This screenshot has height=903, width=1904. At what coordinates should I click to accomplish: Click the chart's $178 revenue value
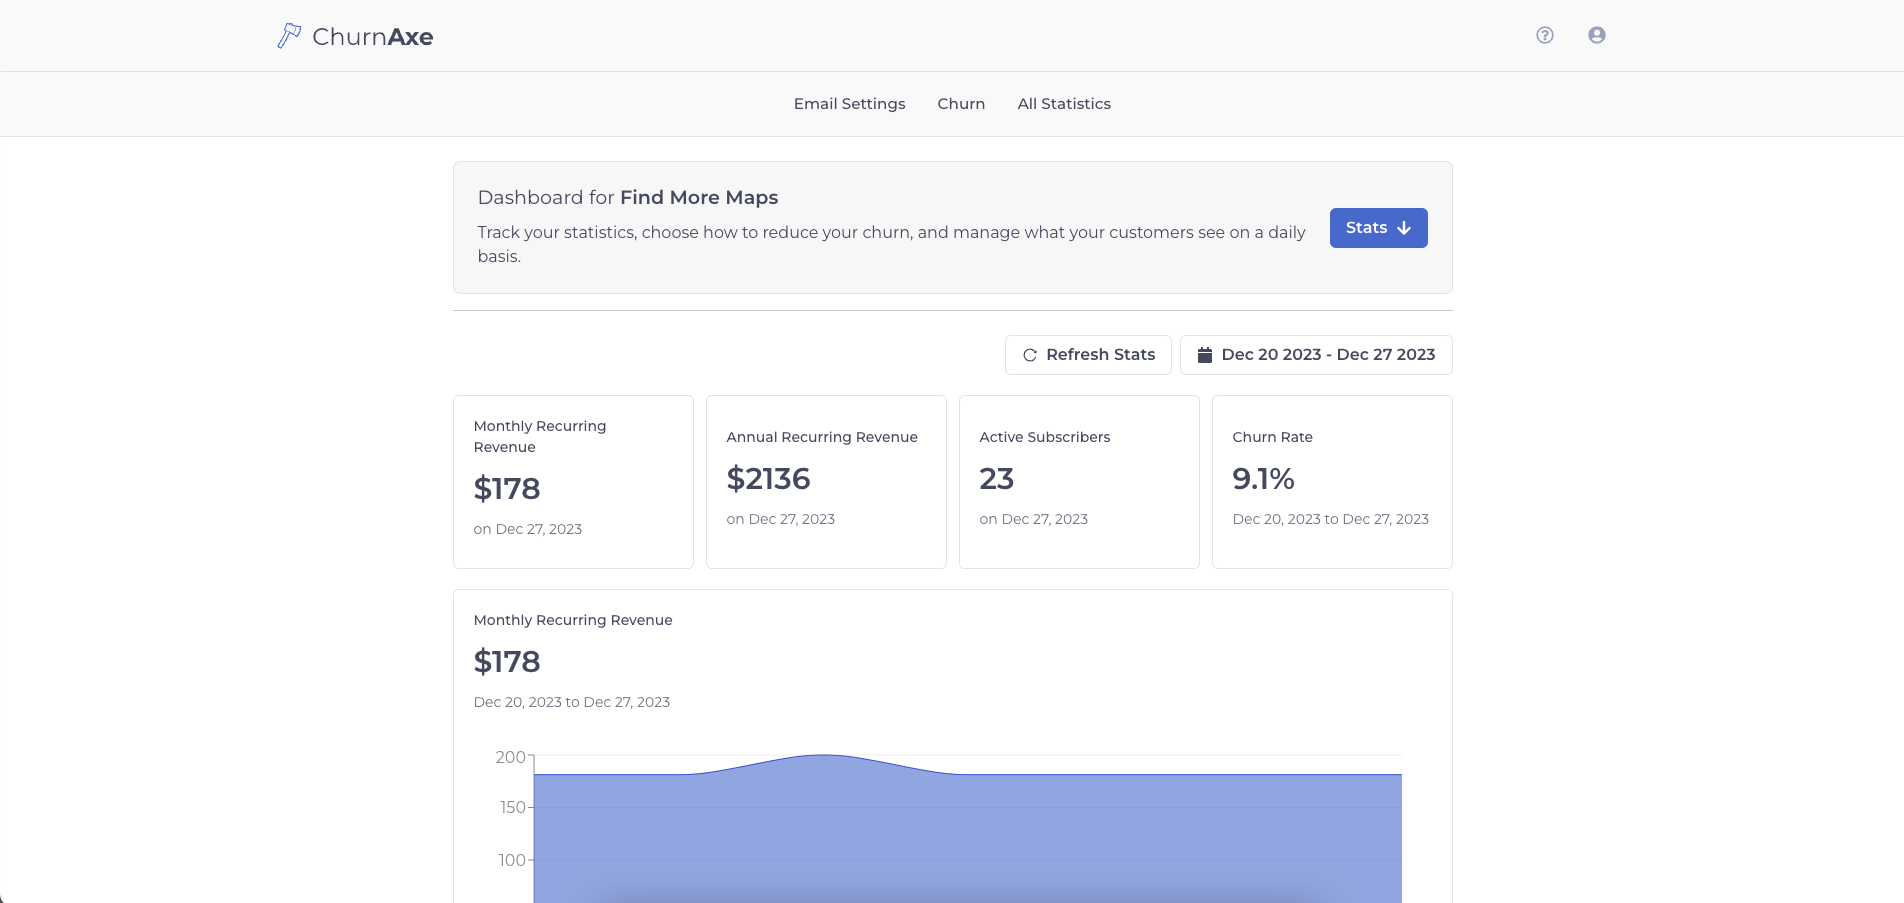507,662
